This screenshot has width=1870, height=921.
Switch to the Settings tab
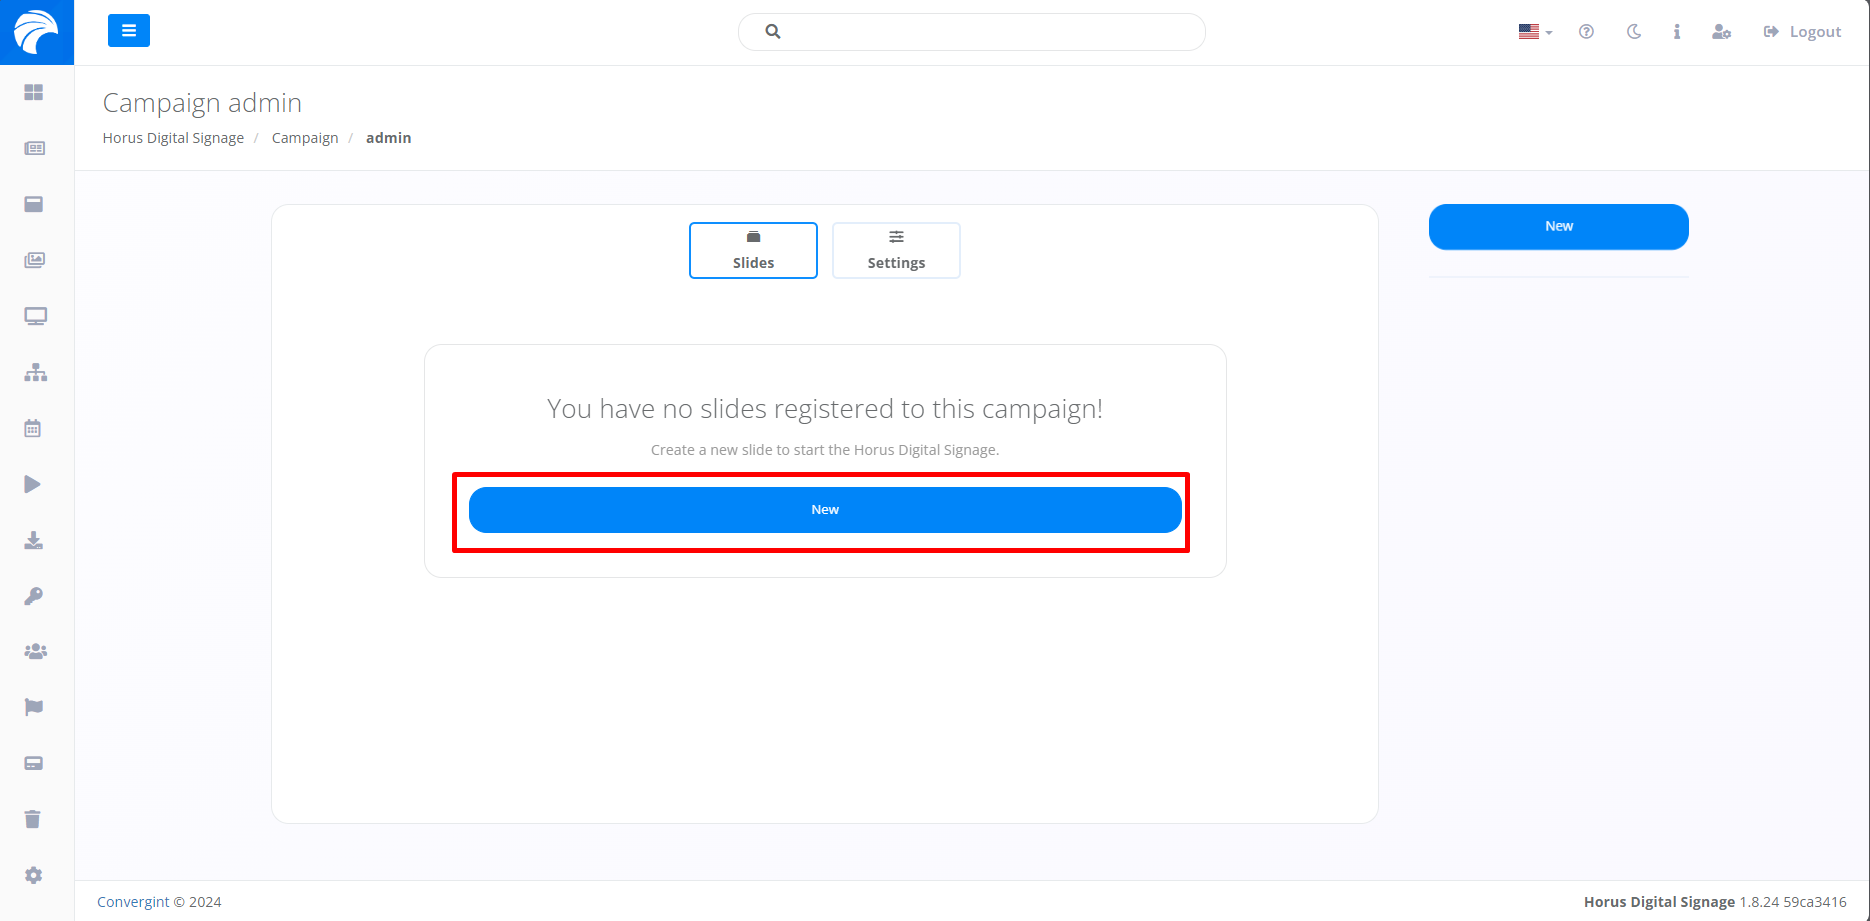coord(896,250)
